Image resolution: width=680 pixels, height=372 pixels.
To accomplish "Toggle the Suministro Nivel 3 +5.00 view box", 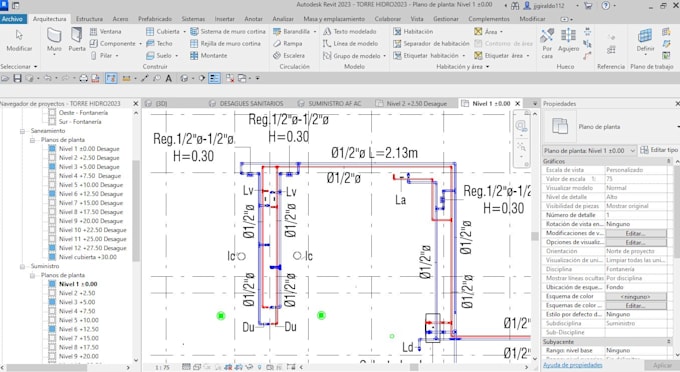I will (x=52, y=302).
